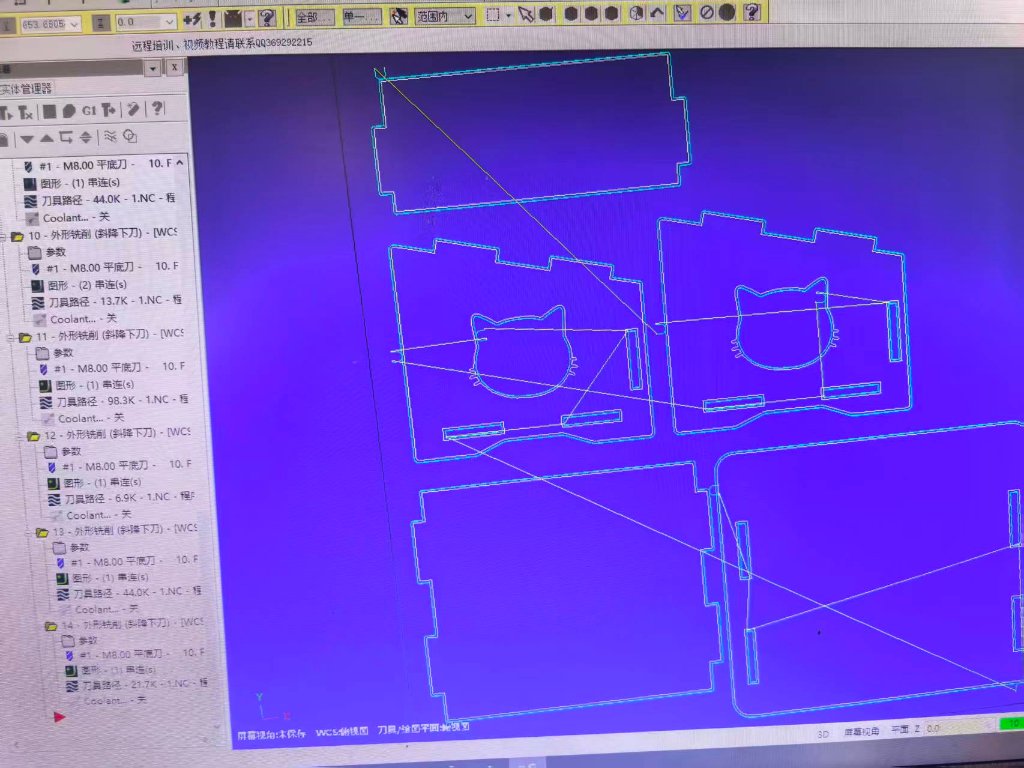Click the pencil/tag icon in operations manager toolbar
Screen dimensions: 1024x768
133,109
